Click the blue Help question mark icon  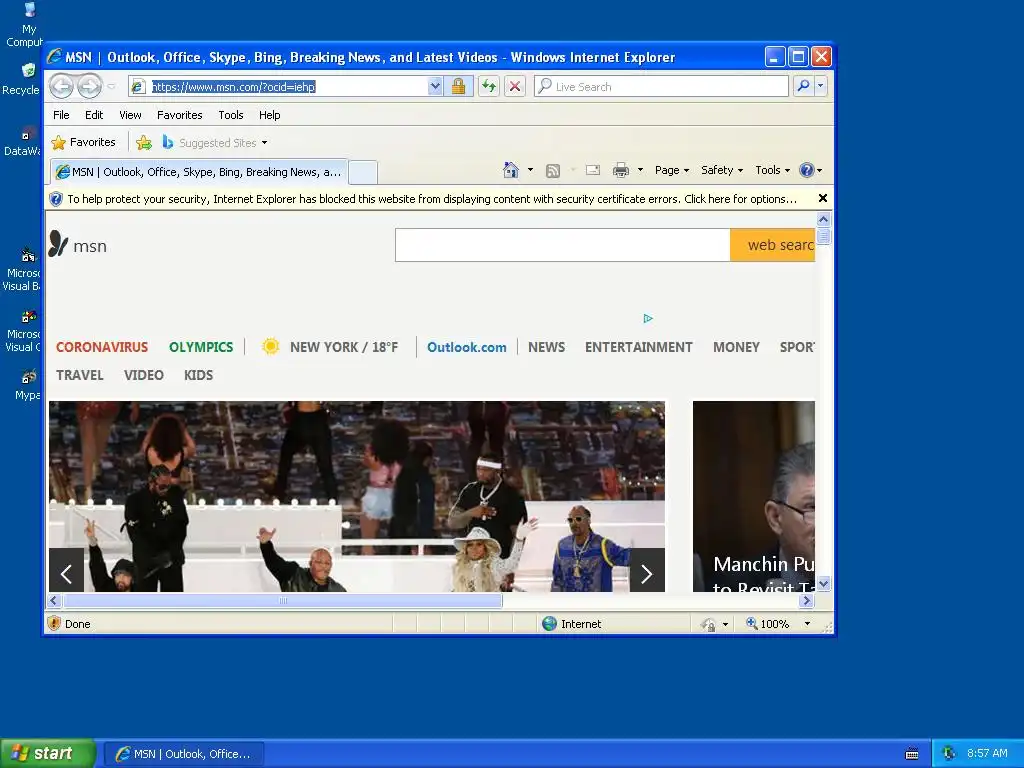[807, 170]
